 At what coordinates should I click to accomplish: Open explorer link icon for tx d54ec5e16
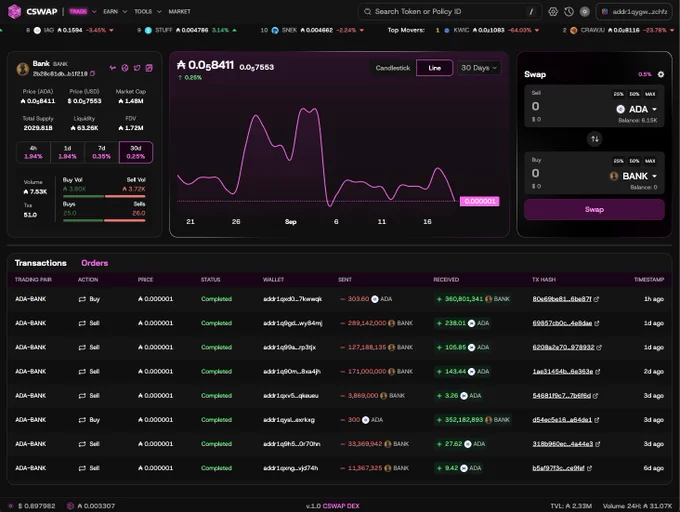click(597, 420)
